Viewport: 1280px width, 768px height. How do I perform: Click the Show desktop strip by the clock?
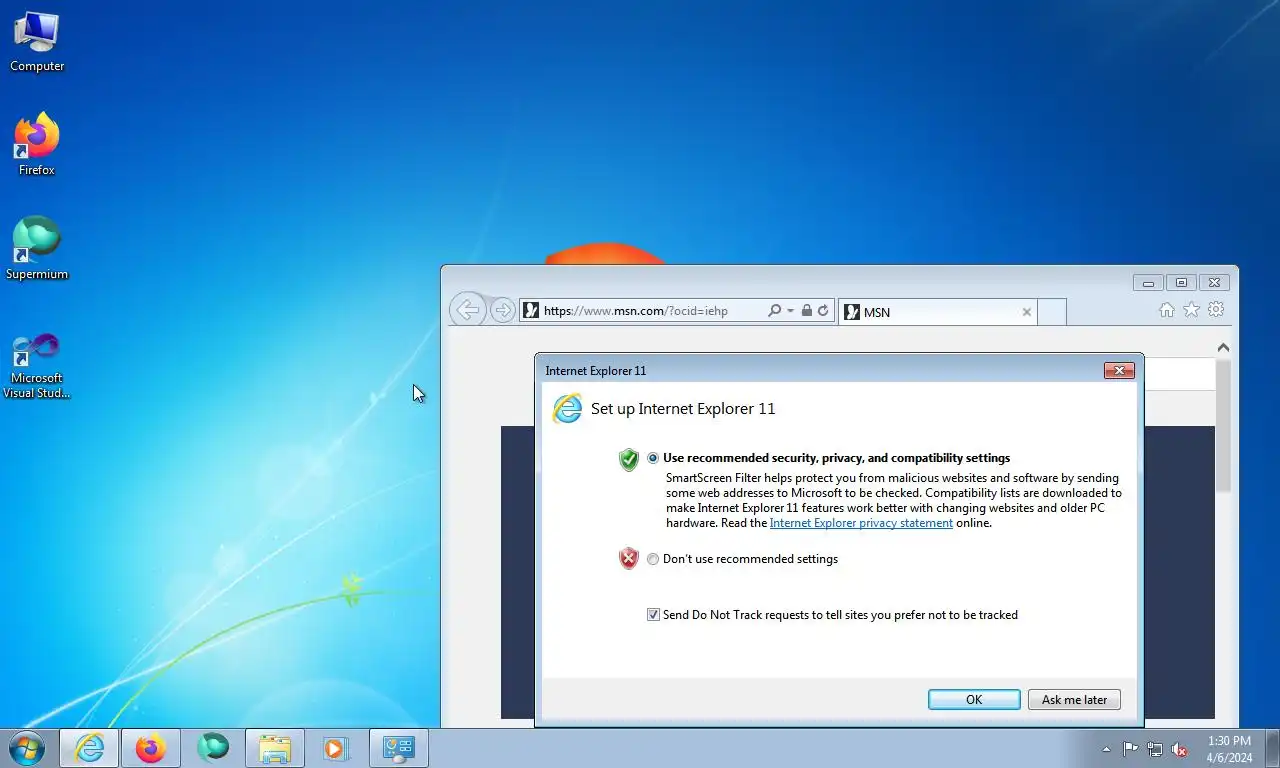coord(1272,748)
